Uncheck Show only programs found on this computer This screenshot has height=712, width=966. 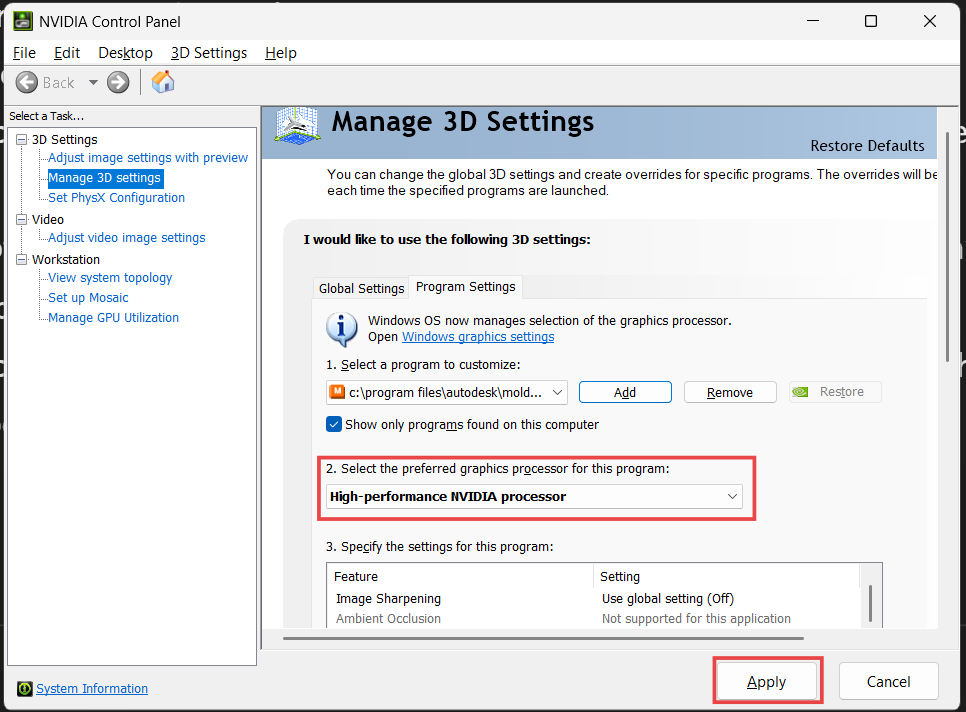[334, 424]
